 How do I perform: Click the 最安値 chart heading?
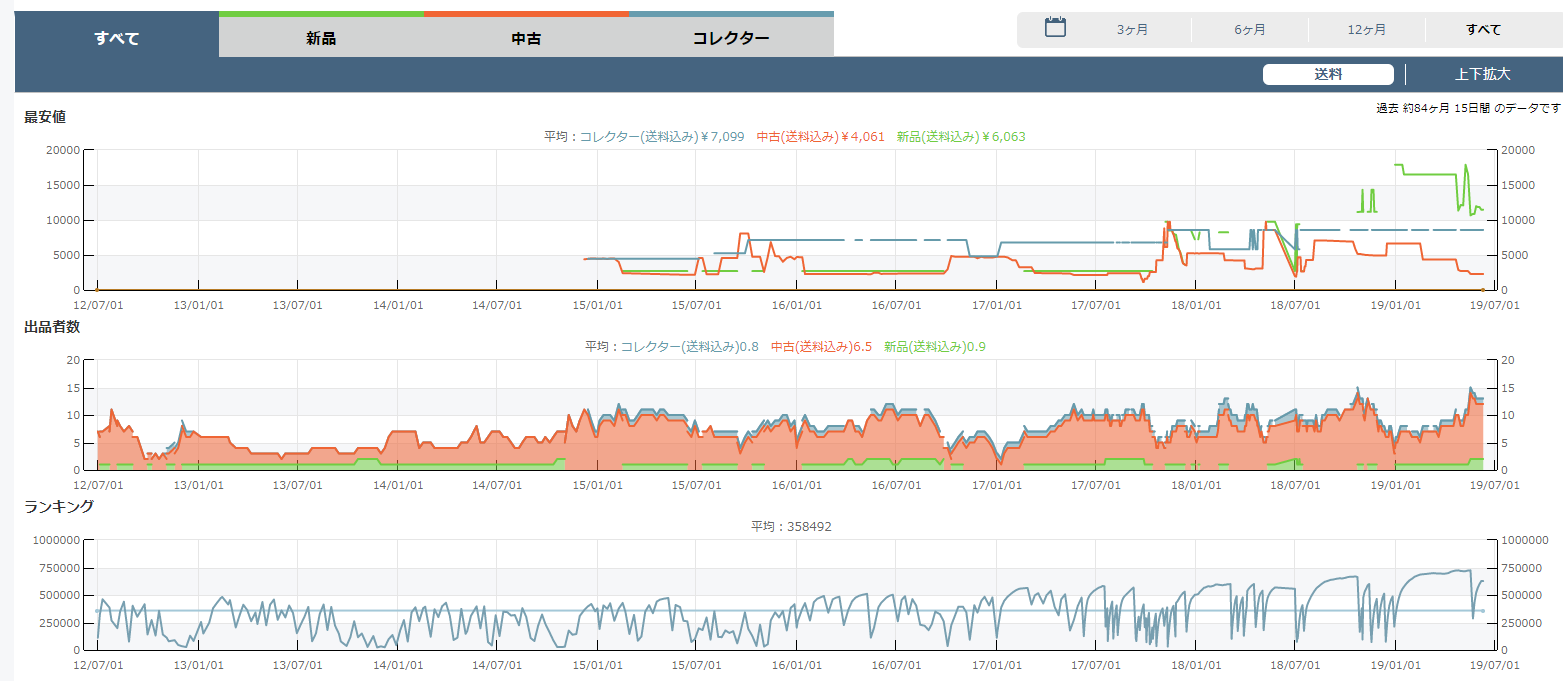45,117
